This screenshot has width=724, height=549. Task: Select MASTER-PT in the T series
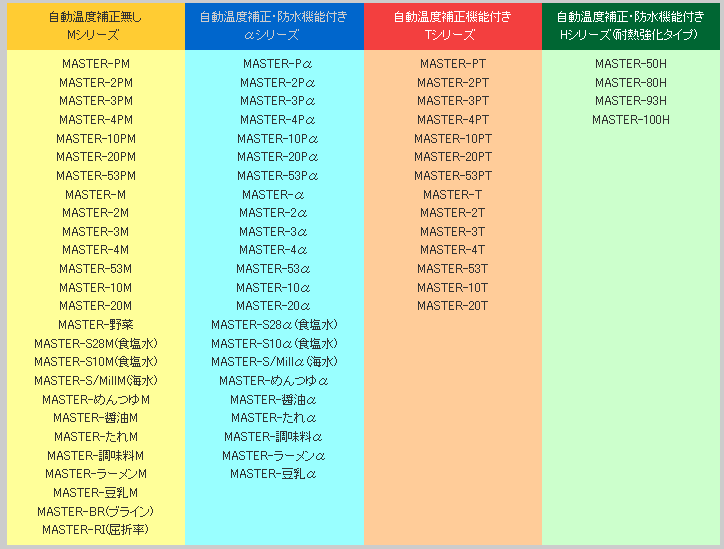coord(453,64)
